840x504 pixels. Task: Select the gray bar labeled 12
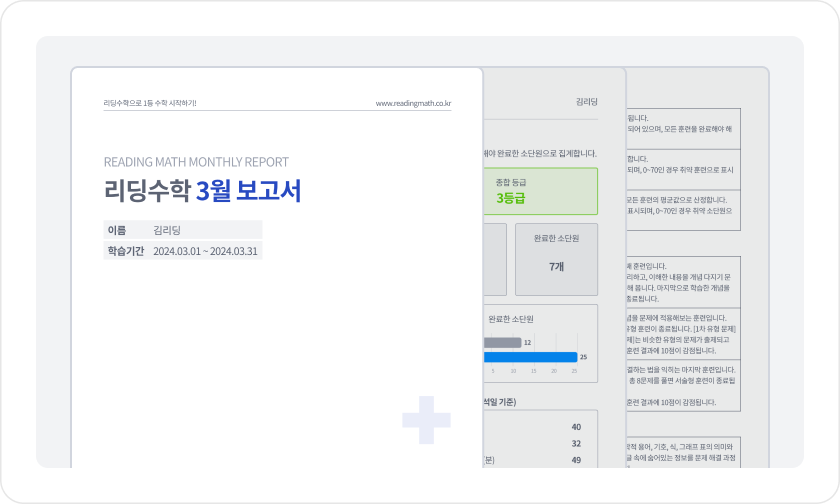pyautogui.click(x=502, y=342)
